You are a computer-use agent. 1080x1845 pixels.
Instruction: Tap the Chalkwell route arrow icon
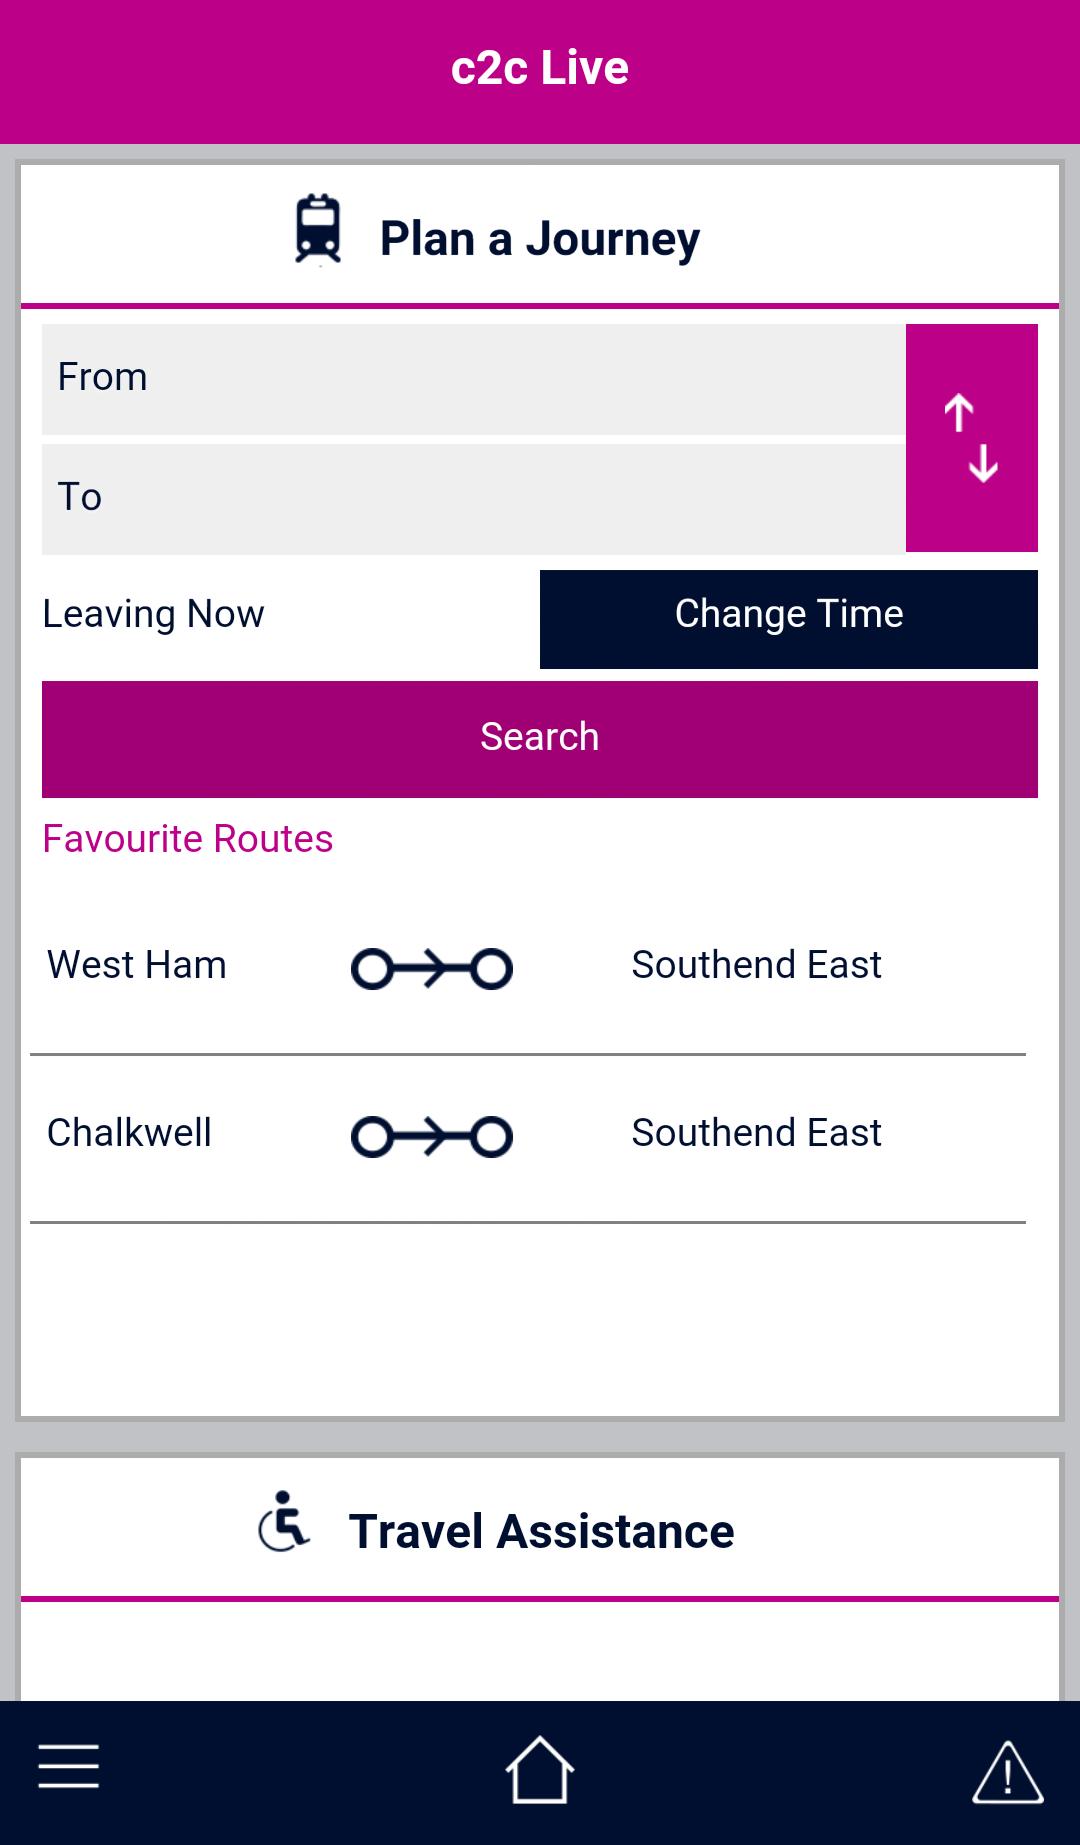click(x=431, y=1136)
